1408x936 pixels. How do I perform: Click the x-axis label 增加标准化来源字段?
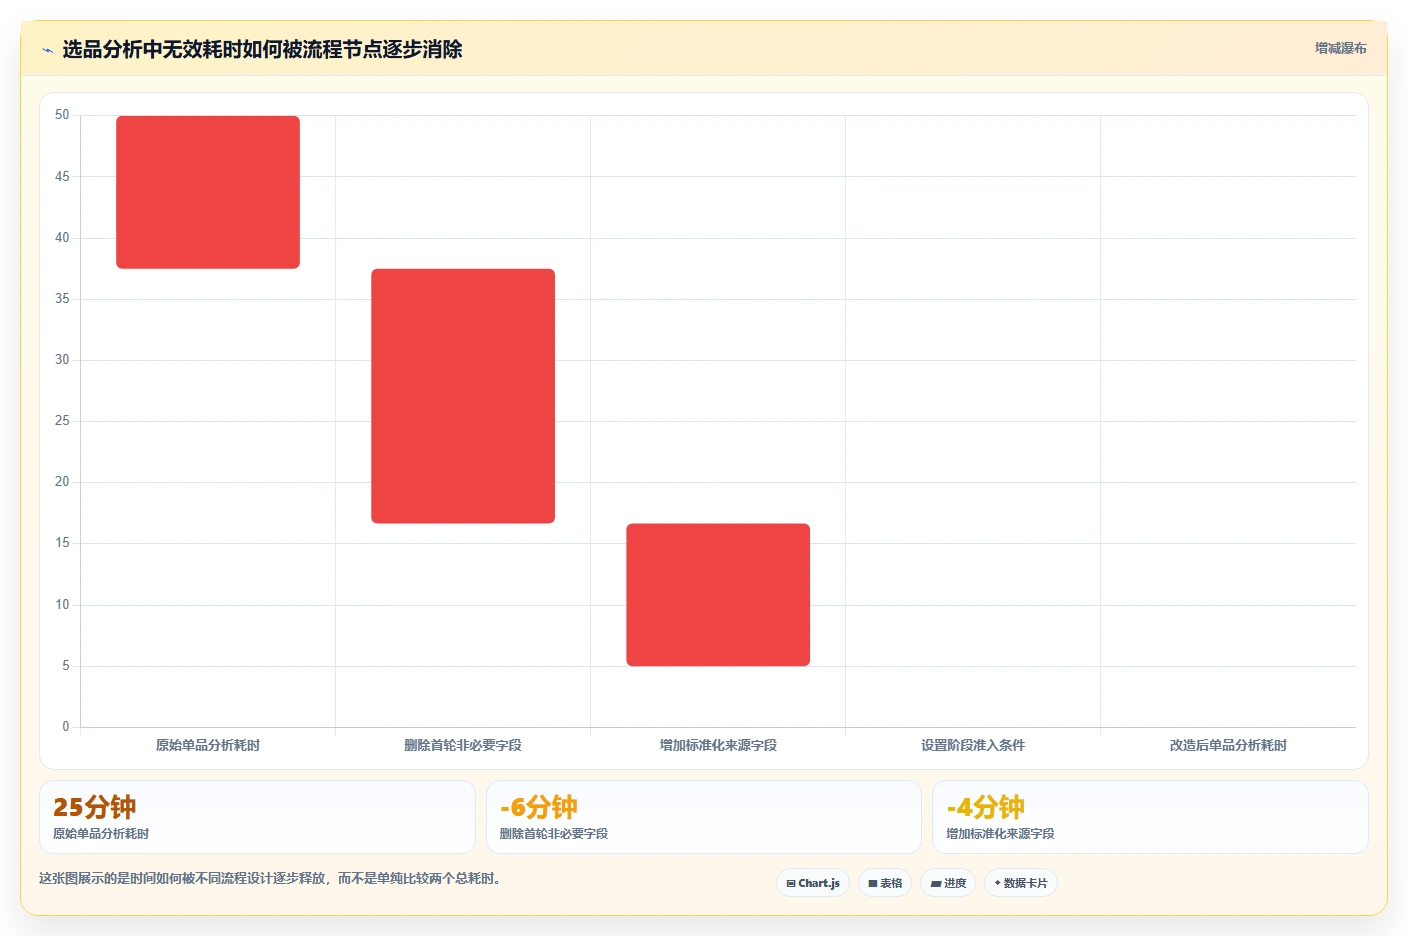718,745
